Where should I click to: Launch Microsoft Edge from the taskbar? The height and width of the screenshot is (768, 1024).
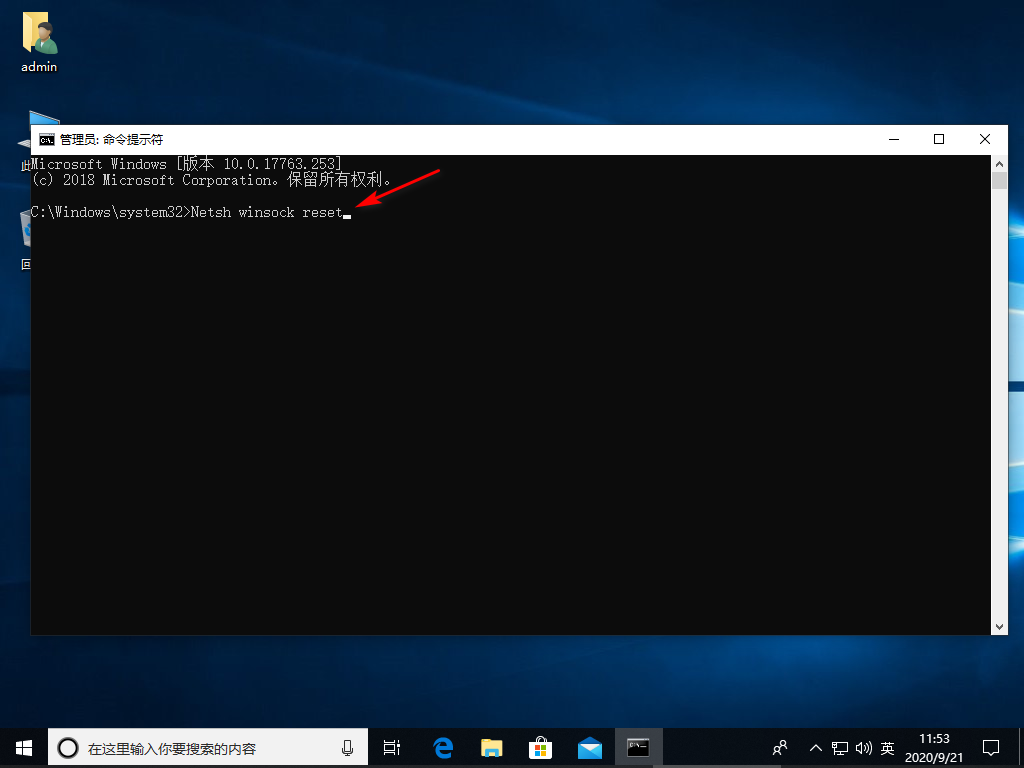pyautogui.click(x=442, y=747)
